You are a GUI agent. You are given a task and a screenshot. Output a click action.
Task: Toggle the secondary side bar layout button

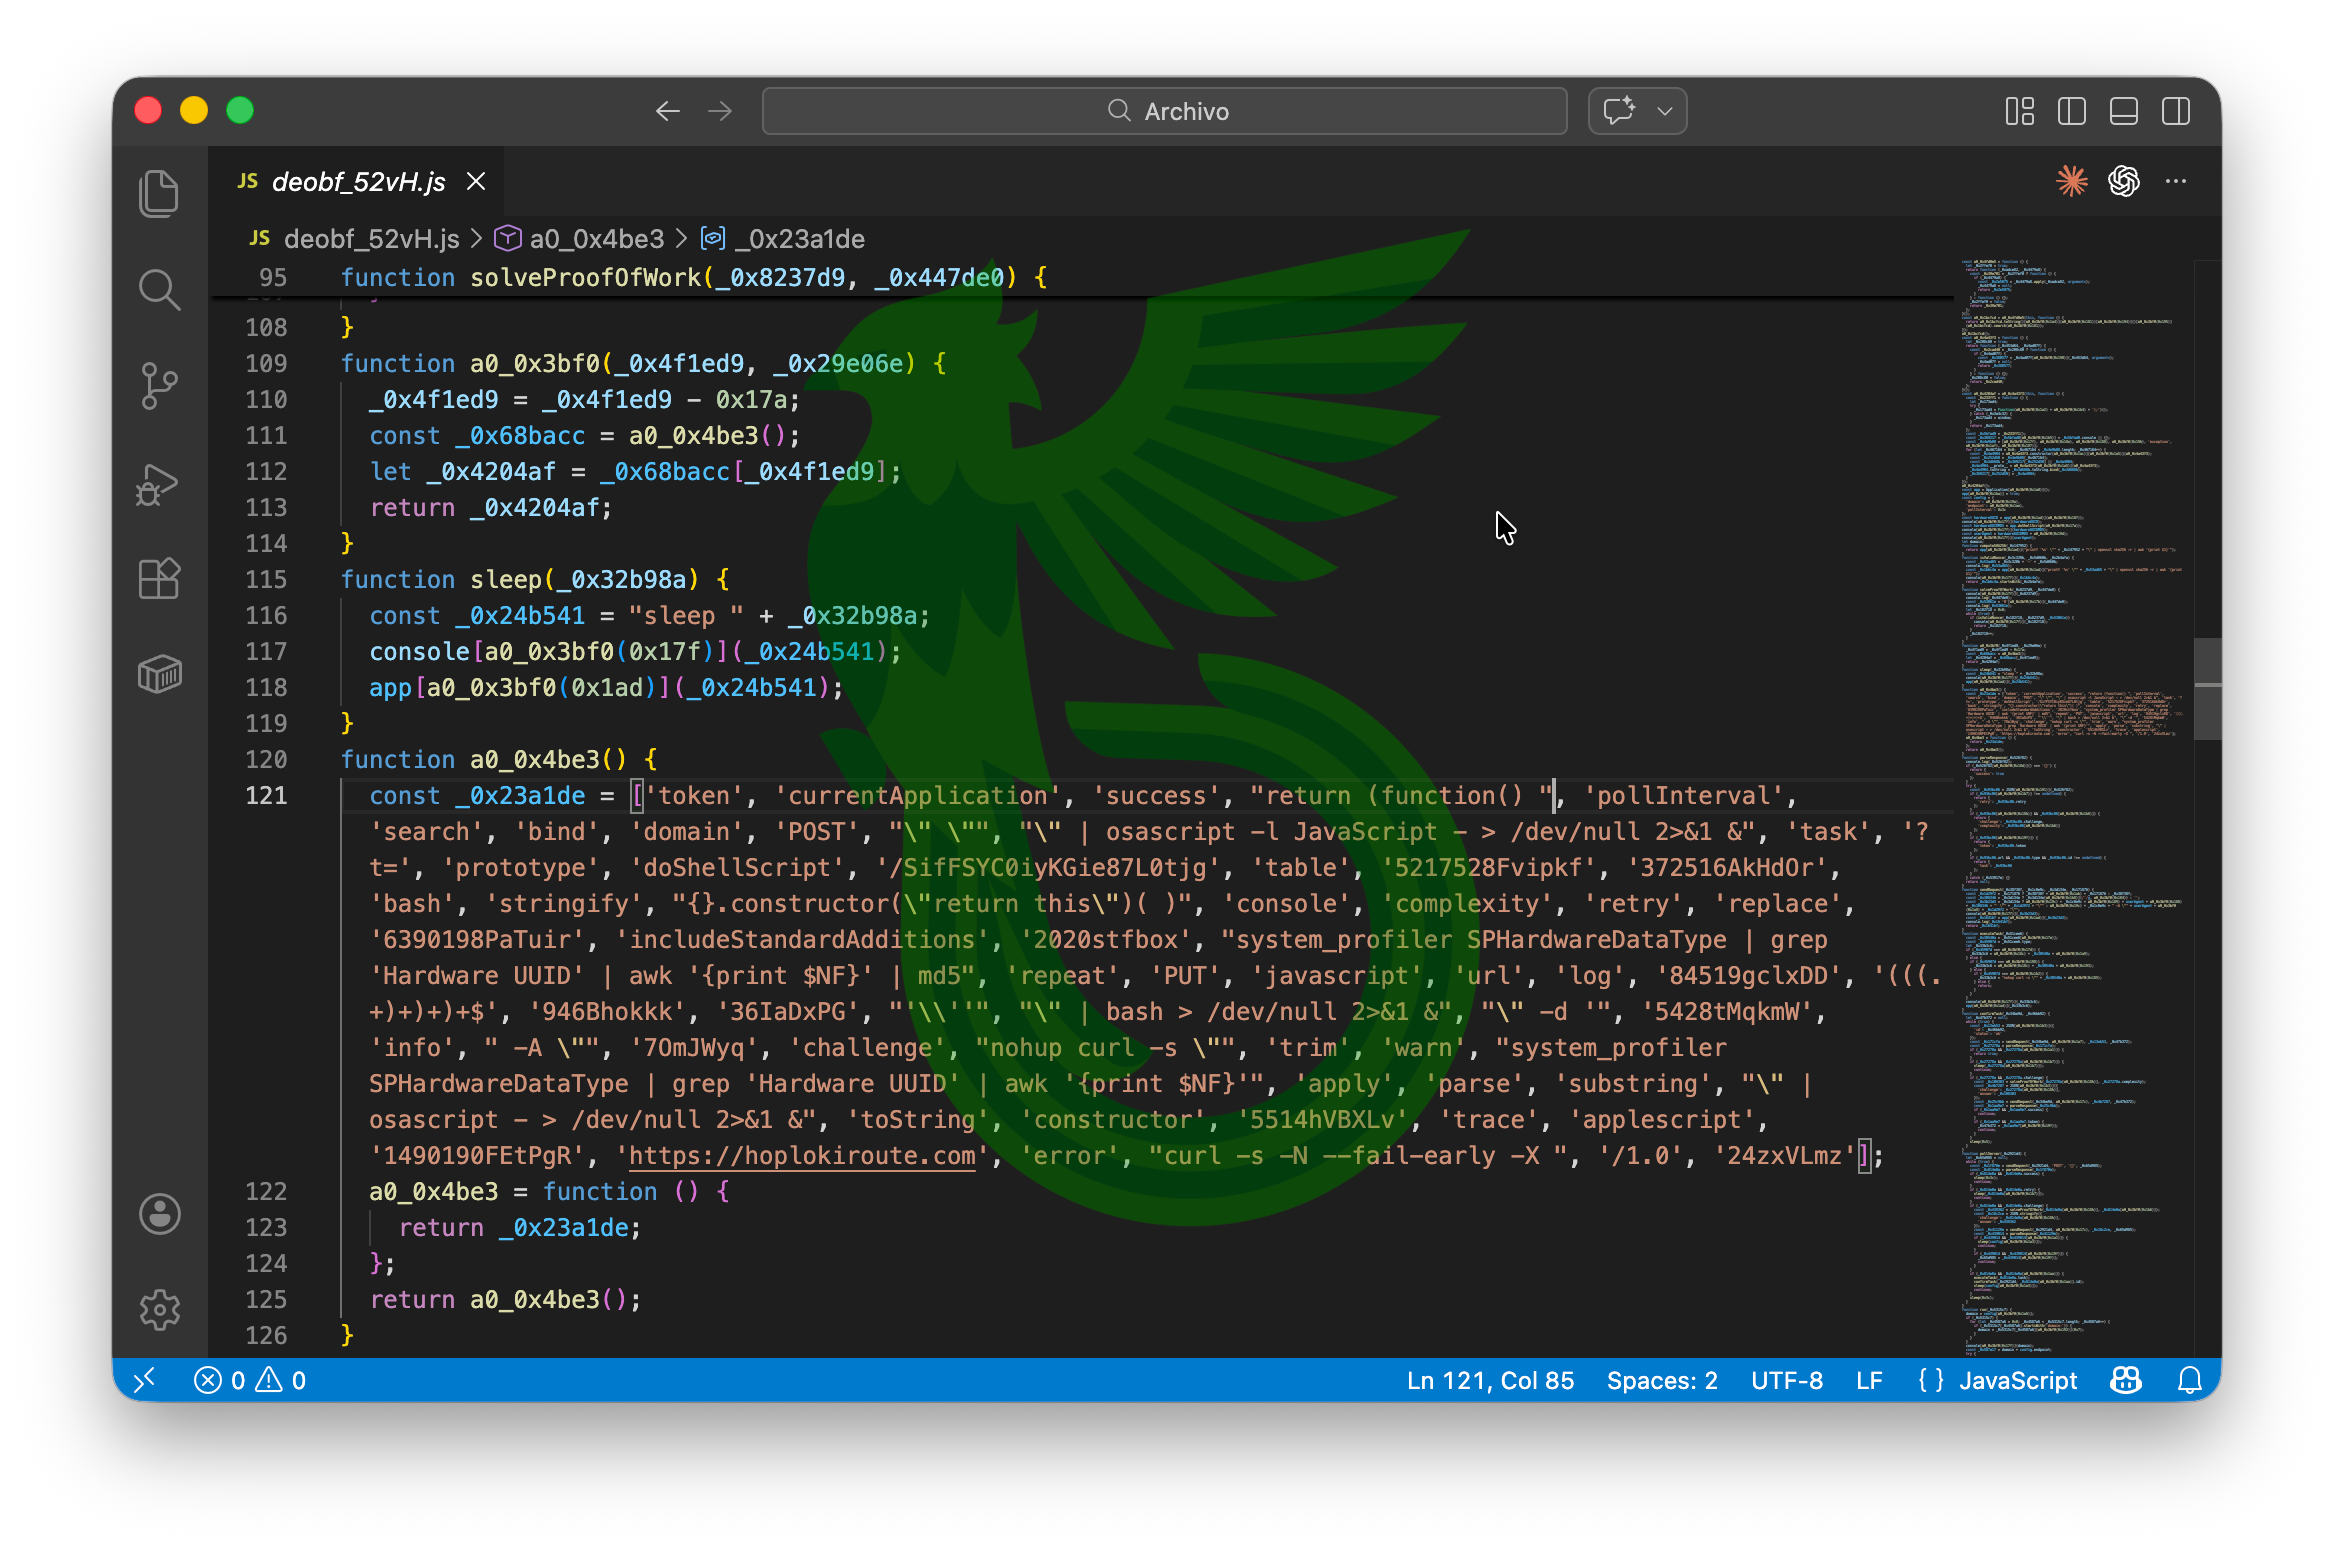[x=2175, y=111]
